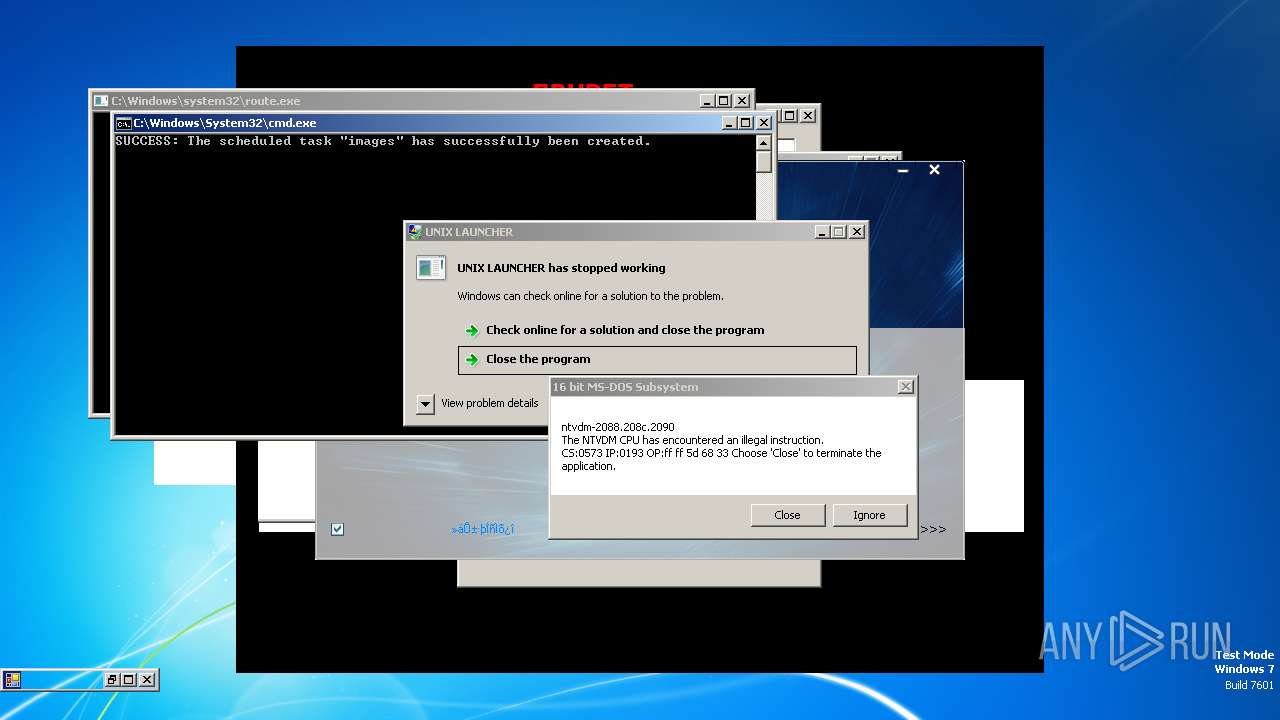Maximize the UNIX LAUNCHER dialog

(839, 232)
